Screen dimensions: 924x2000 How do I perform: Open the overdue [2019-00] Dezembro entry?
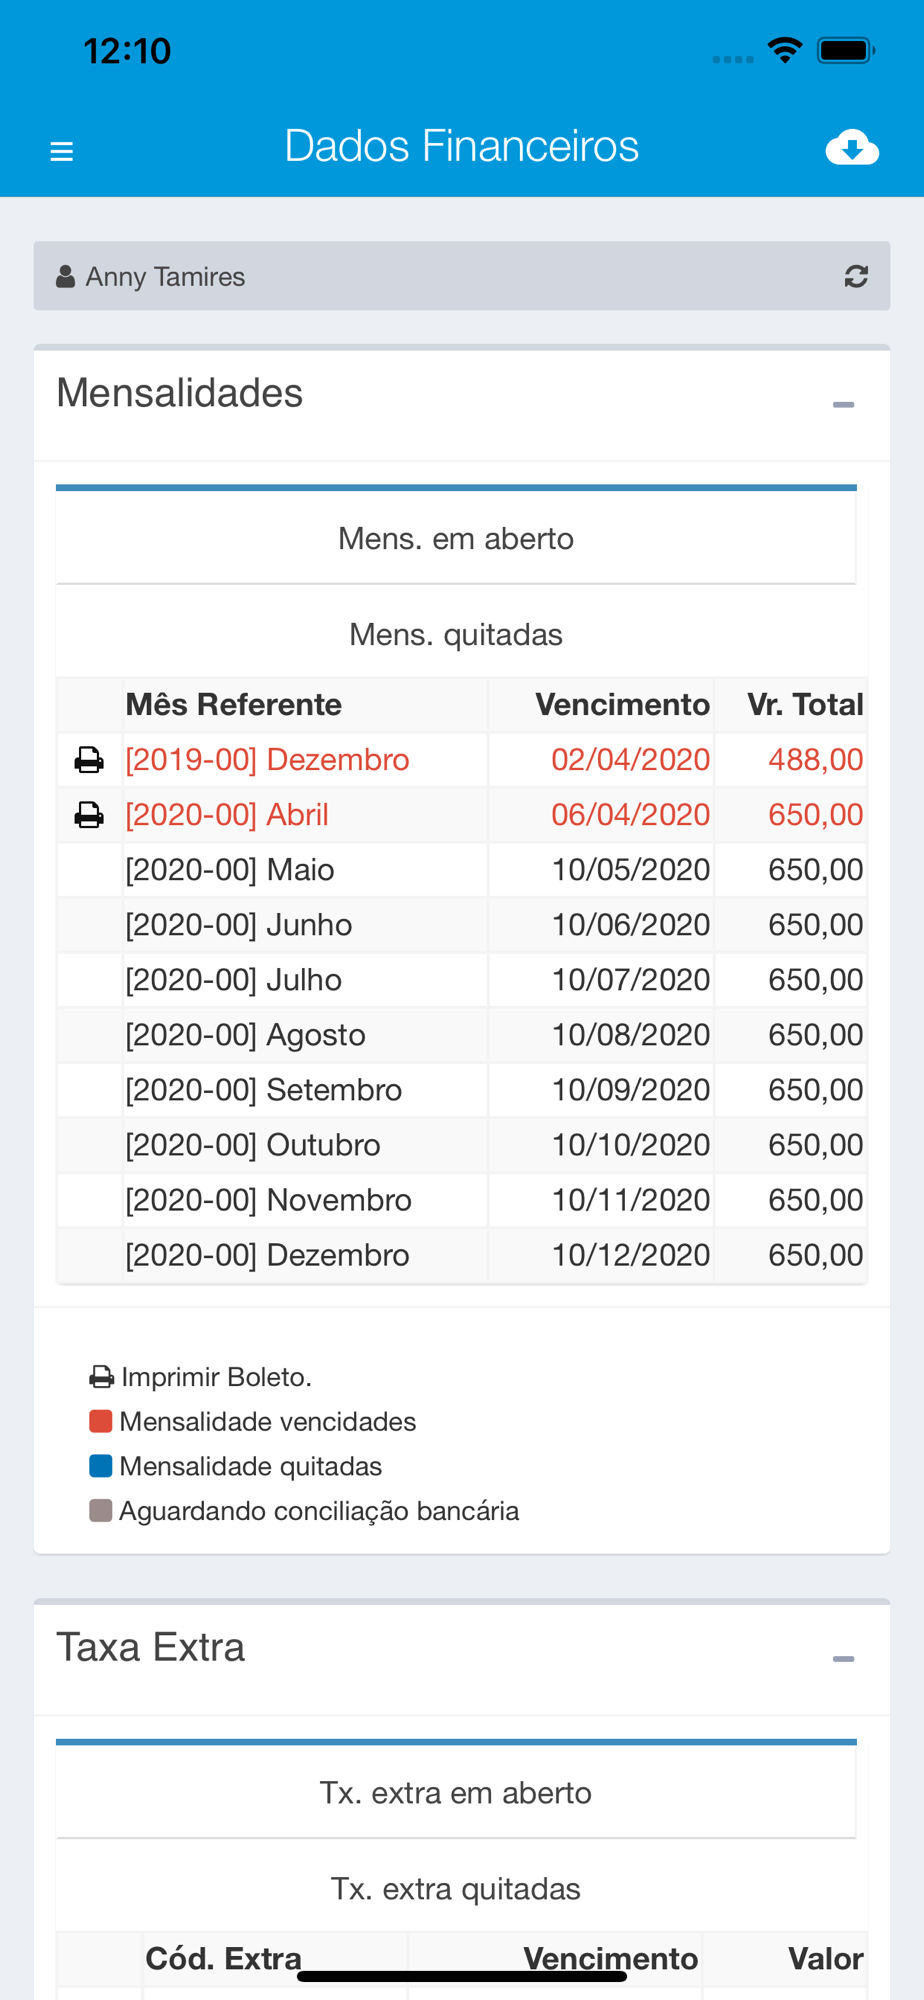point(267,760)
